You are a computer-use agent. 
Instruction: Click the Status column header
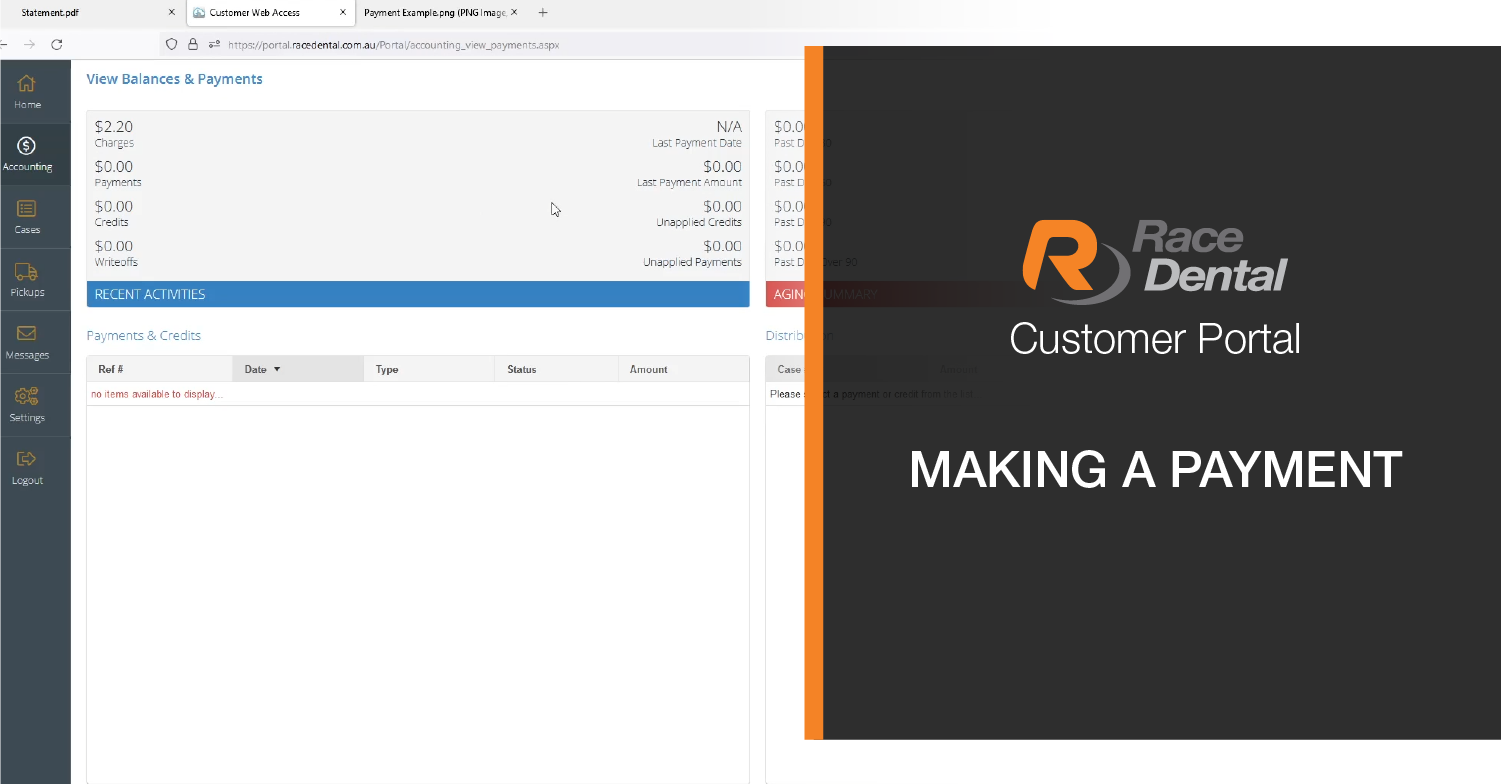[x=521, y=369]
